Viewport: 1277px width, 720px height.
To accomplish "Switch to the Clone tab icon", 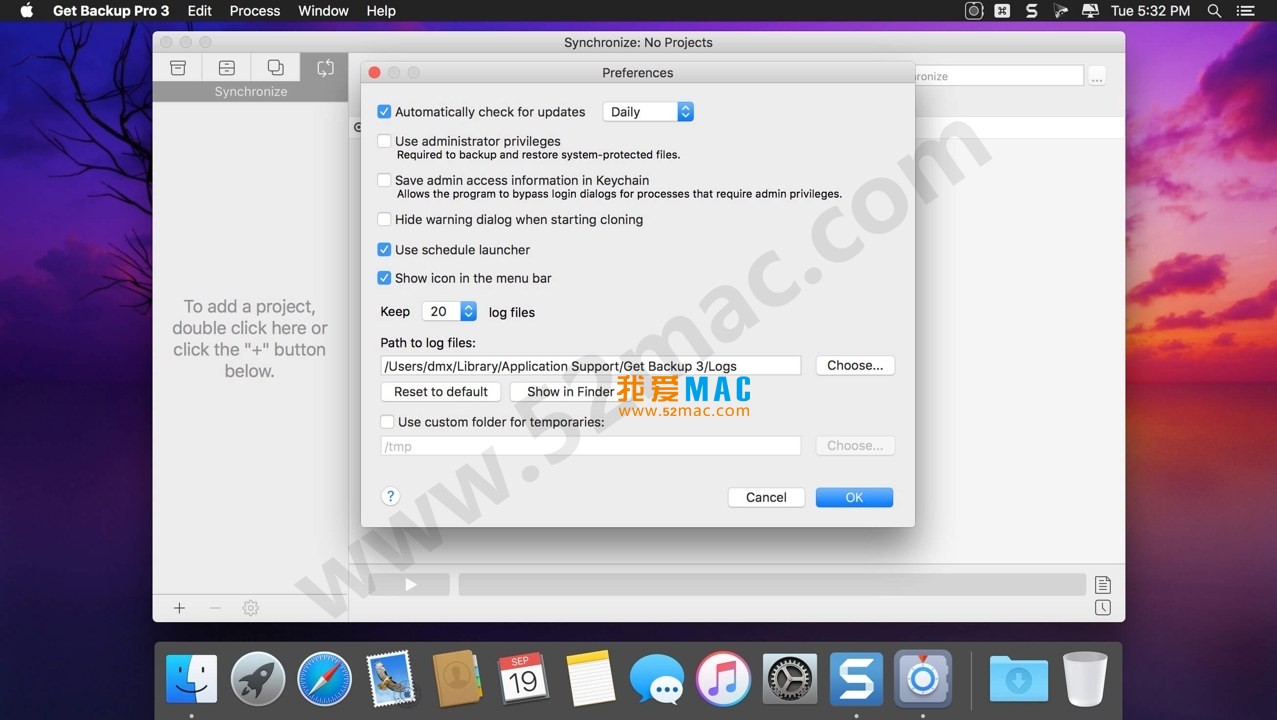I will (x=276, y=67).
